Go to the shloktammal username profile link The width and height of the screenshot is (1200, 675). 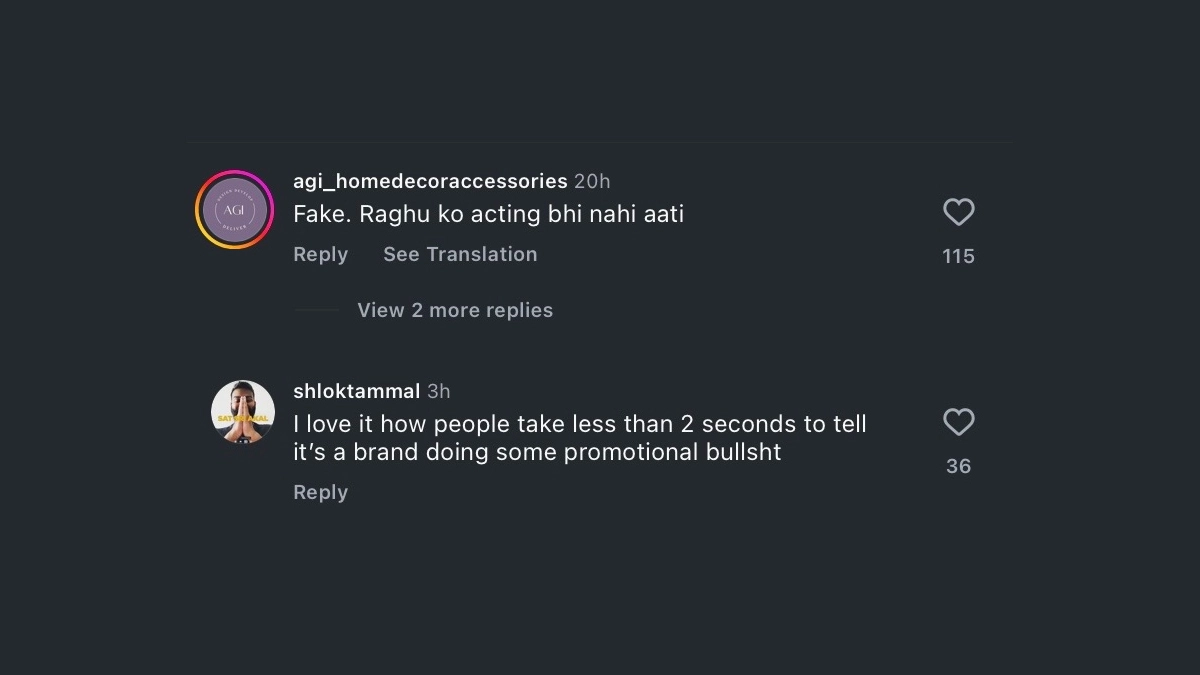pyautogui.click(x=356, y=391)
